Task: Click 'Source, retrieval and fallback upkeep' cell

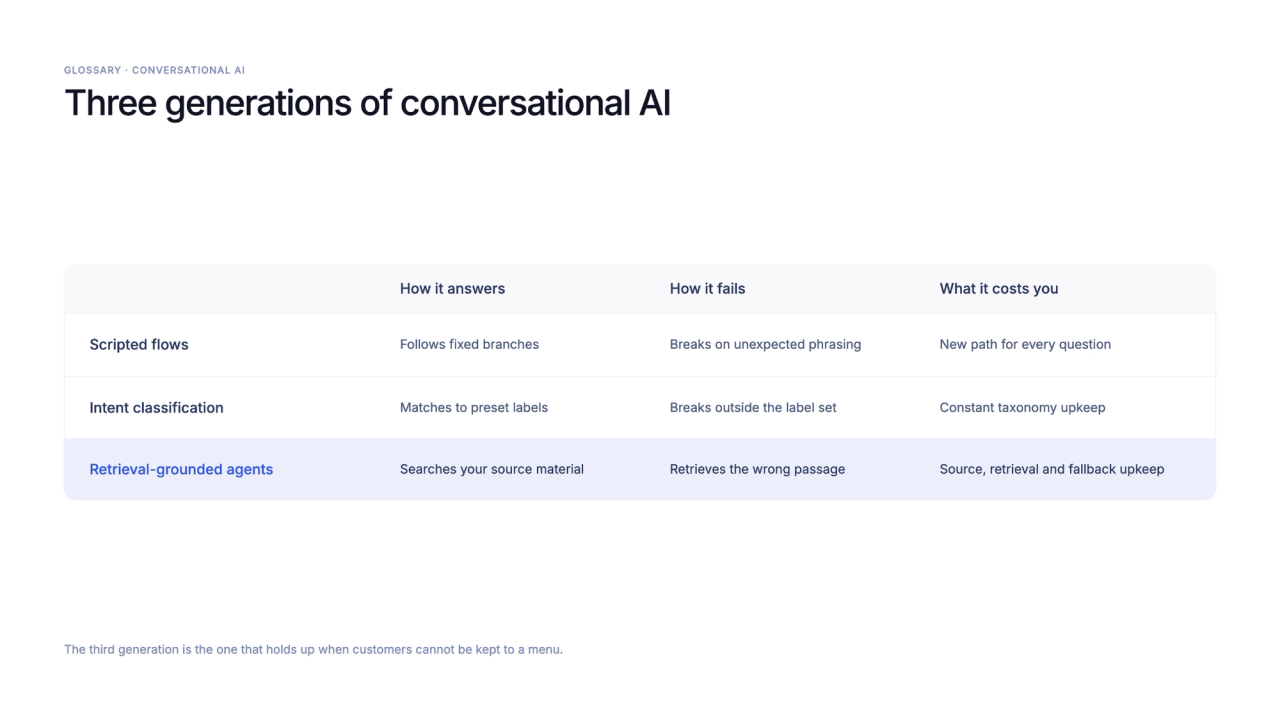Action: [1052, 470]
